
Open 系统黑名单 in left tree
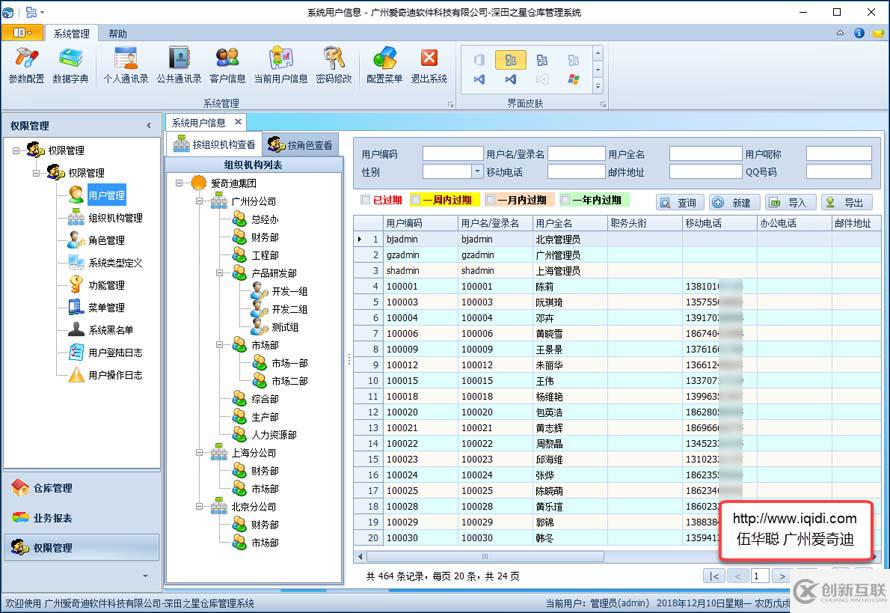111,330
